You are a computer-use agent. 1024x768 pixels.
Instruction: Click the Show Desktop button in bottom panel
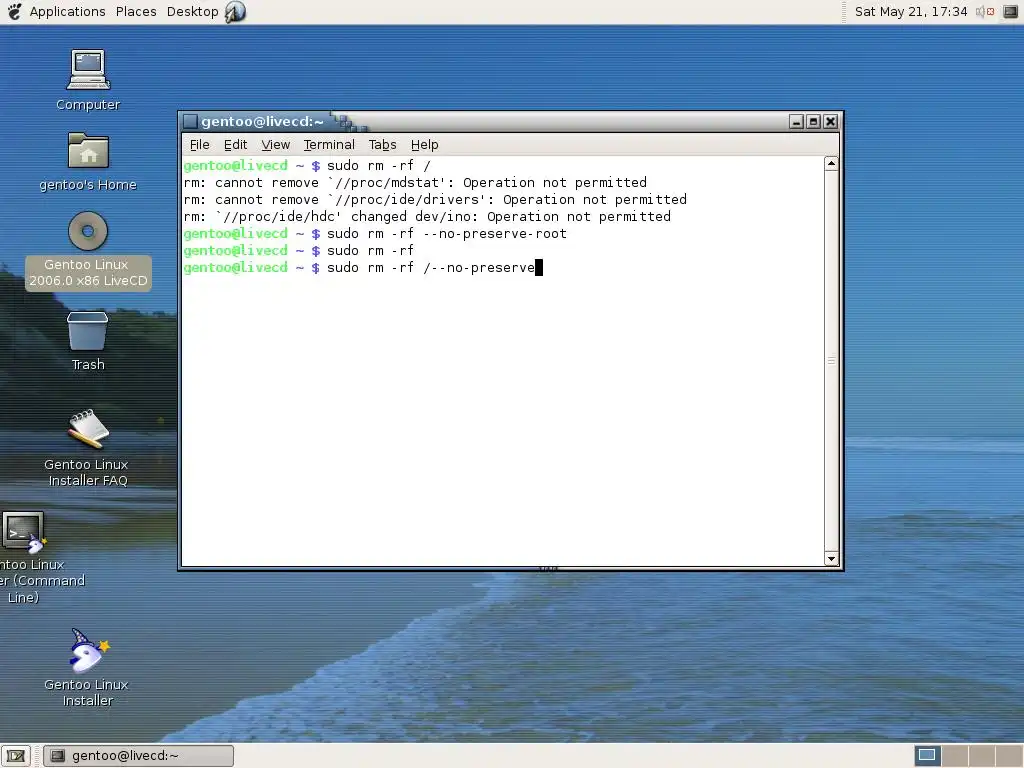[x=16, y=756]
